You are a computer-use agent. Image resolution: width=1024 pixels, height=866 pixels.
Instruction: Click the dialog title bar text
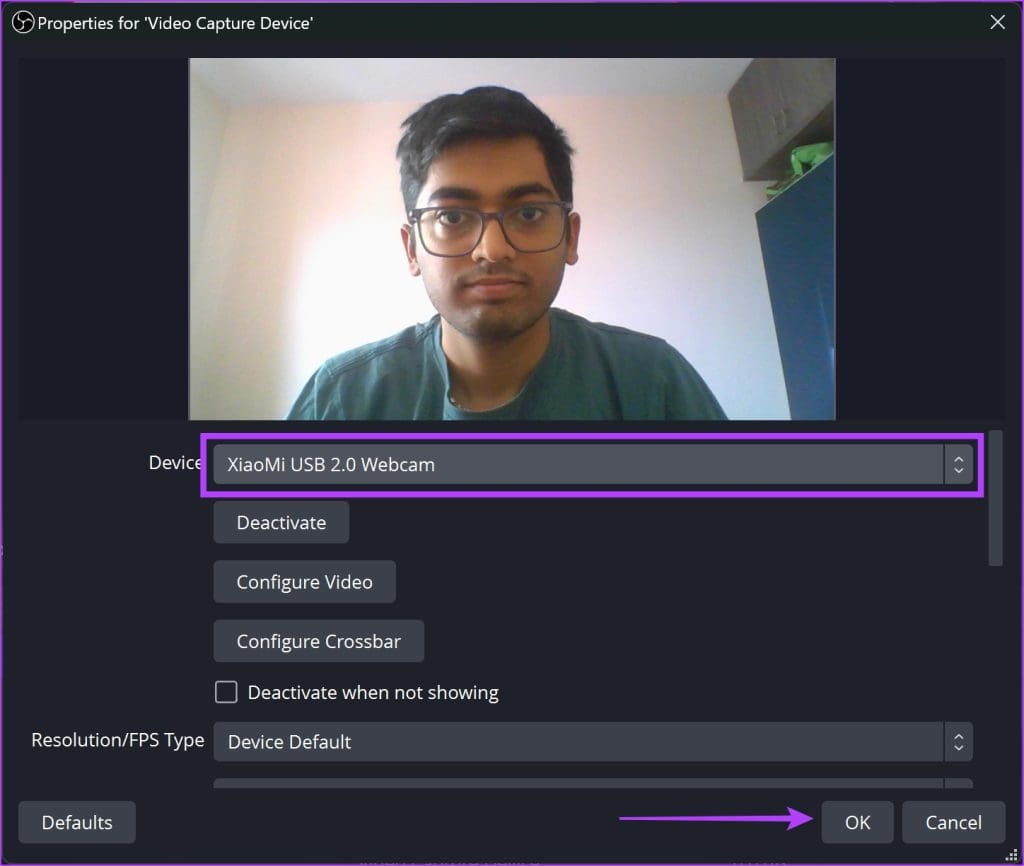click(x=176, y=22)
